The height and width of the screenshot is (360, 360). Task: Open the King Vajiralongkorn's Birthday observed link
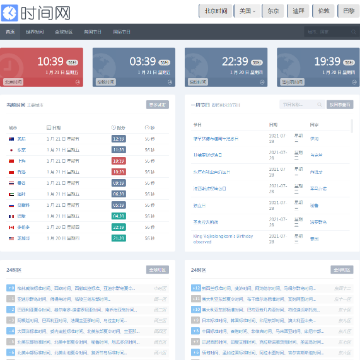pyautogui.click(x=223, y=239)
